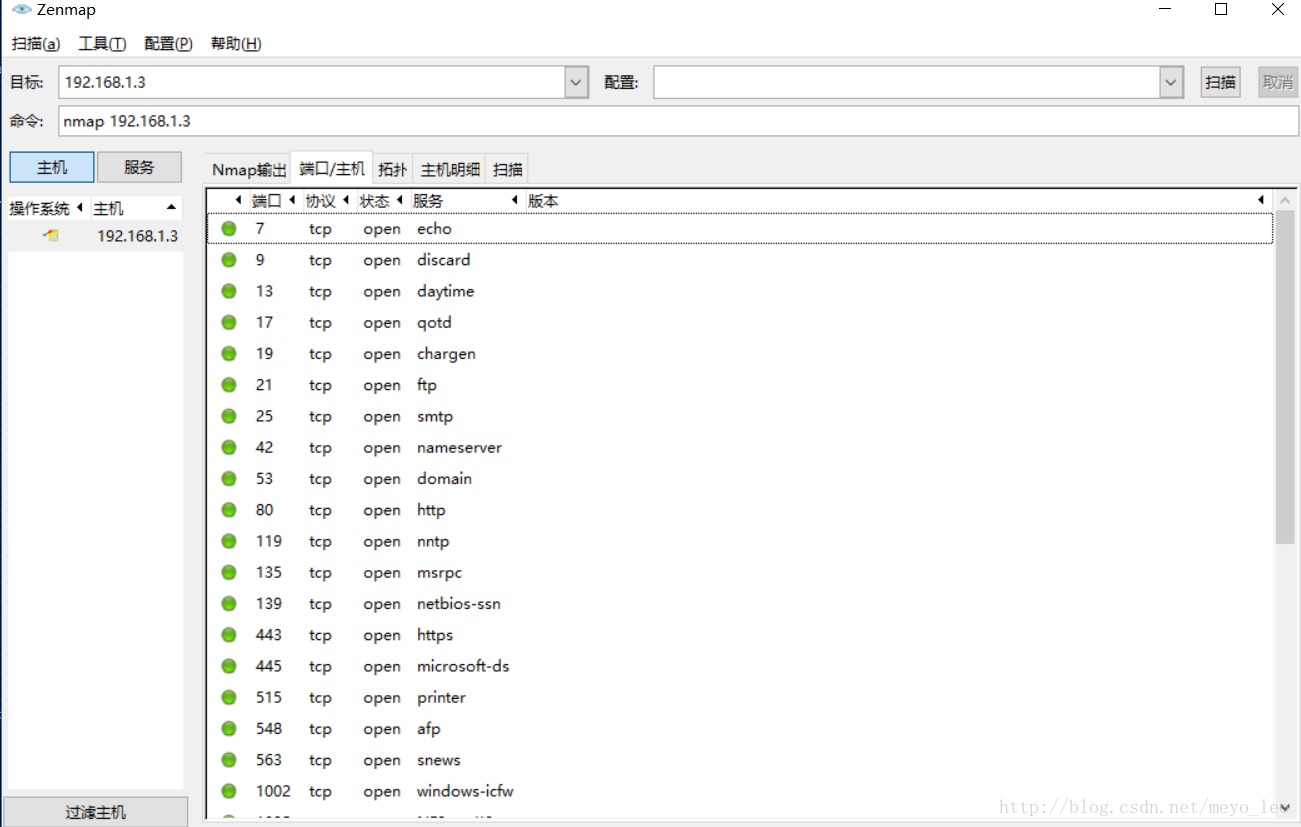Select the echo service row
1301x827 pixels.
[740, 229]
